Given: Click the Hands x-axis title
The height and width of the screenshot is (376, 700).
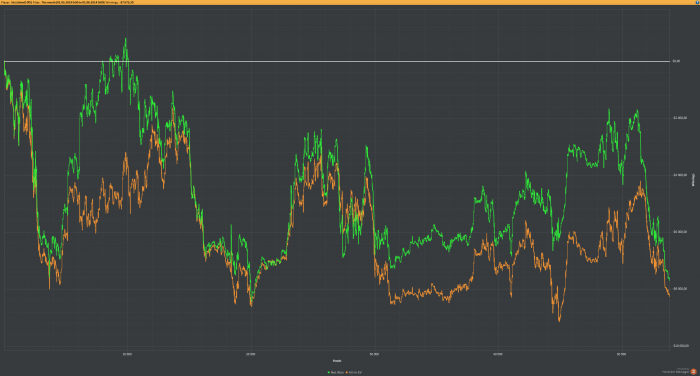Looking at the screenshot, I should click(x=337, y=360).
